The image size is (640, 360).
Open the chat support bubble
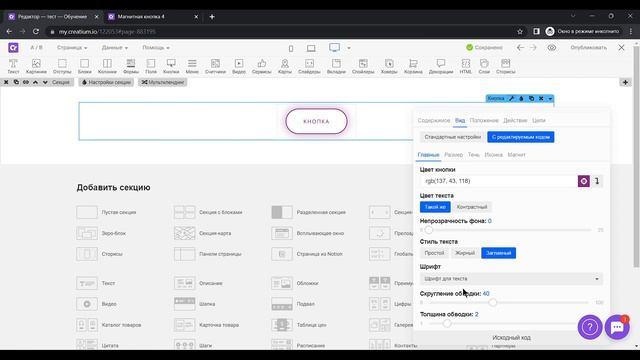click(x=617, y=327)
